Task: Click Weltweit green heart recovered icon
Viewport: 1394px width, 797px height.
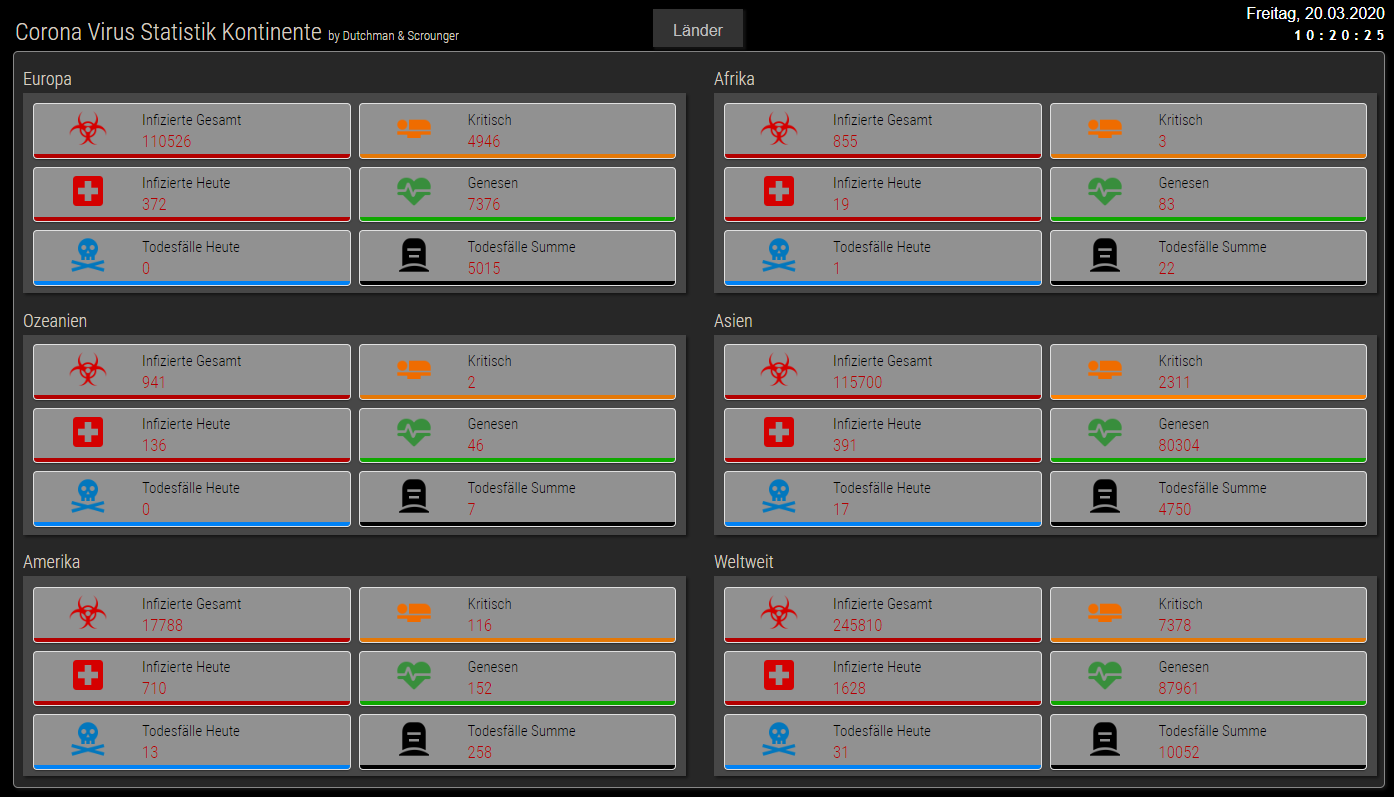Action: [x=1105, y=675]
